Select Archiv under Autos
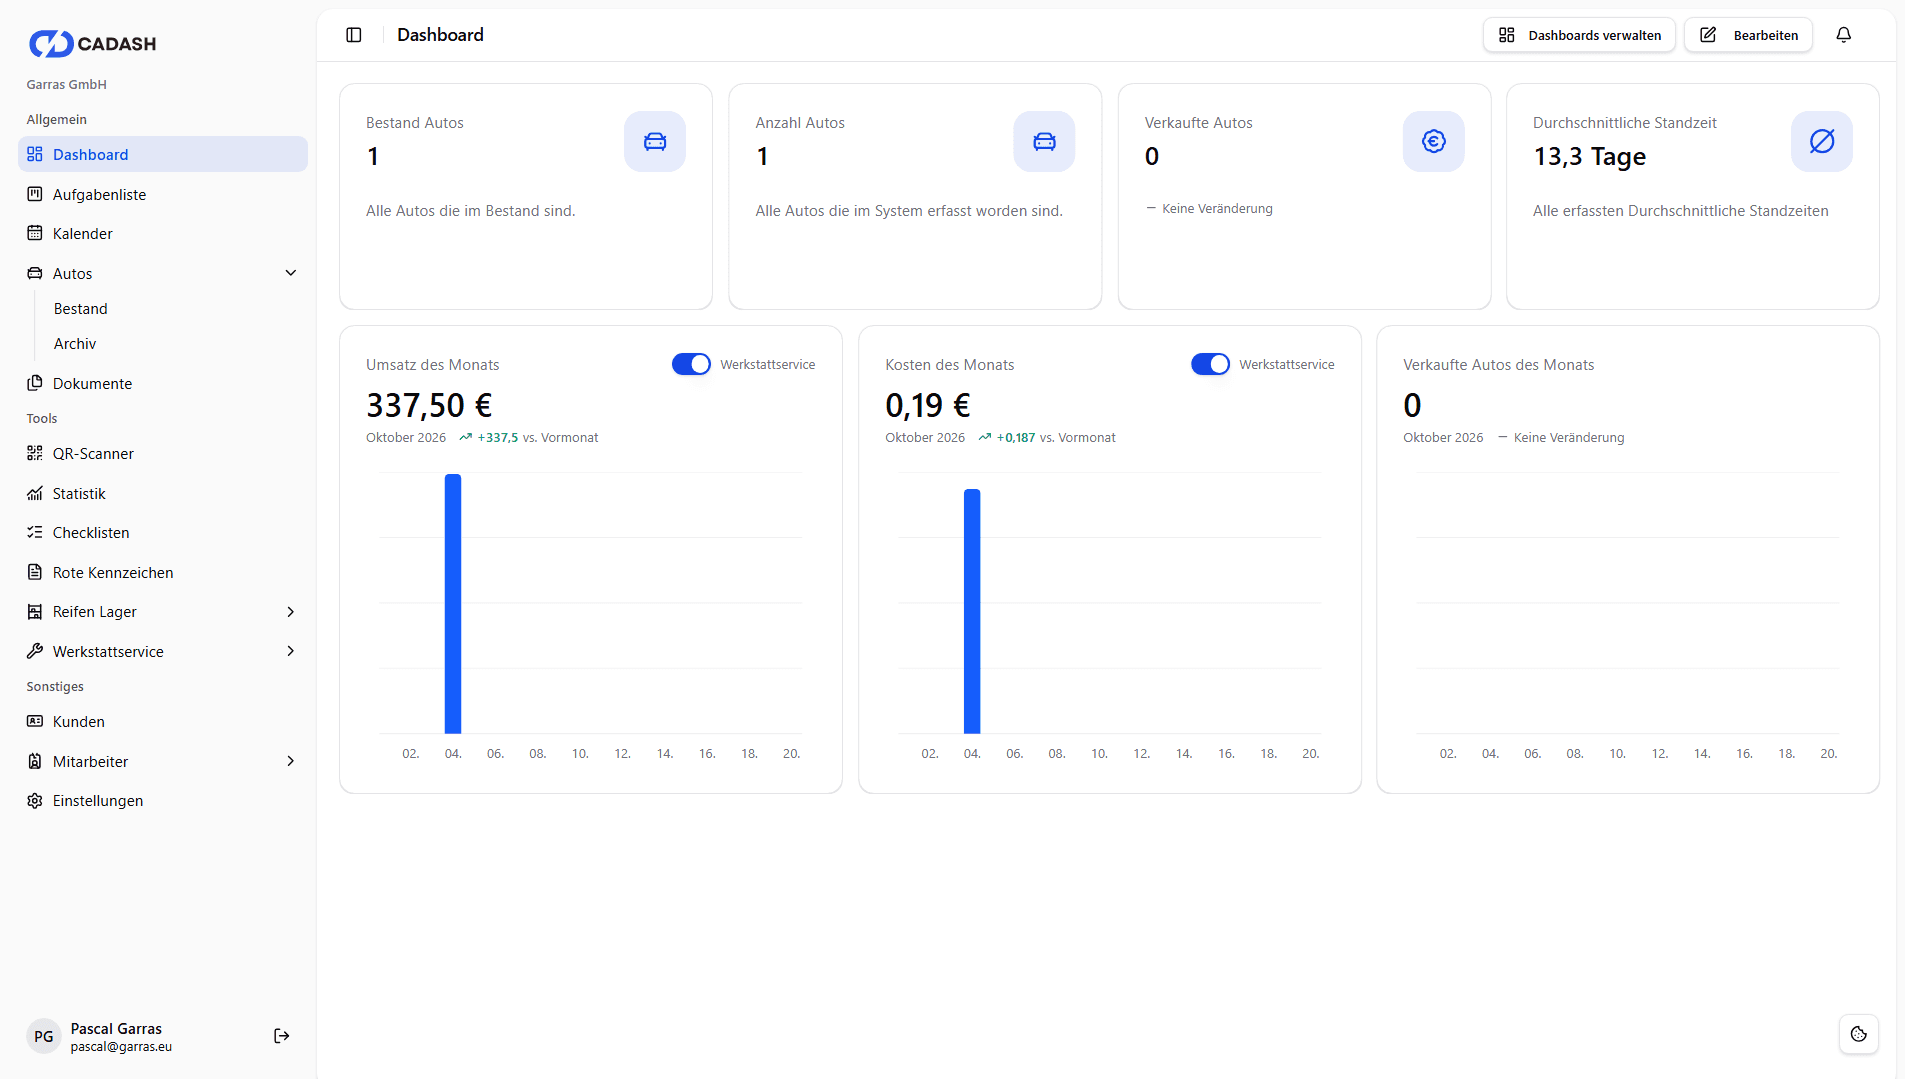Viewport: 1905px width, 1079px height. [75, 344]
